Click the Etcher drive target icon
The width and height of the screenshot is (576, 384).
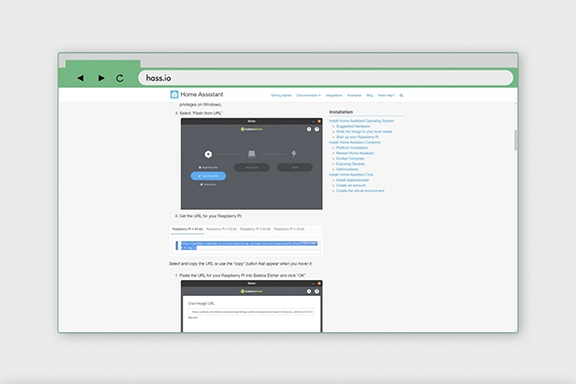[252, 154]
